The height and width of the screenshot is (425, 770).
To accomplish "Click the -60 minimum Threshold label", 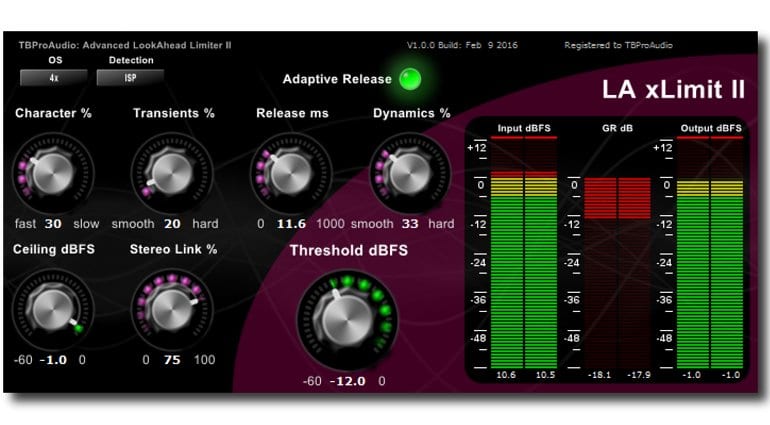I will (312, 381).
